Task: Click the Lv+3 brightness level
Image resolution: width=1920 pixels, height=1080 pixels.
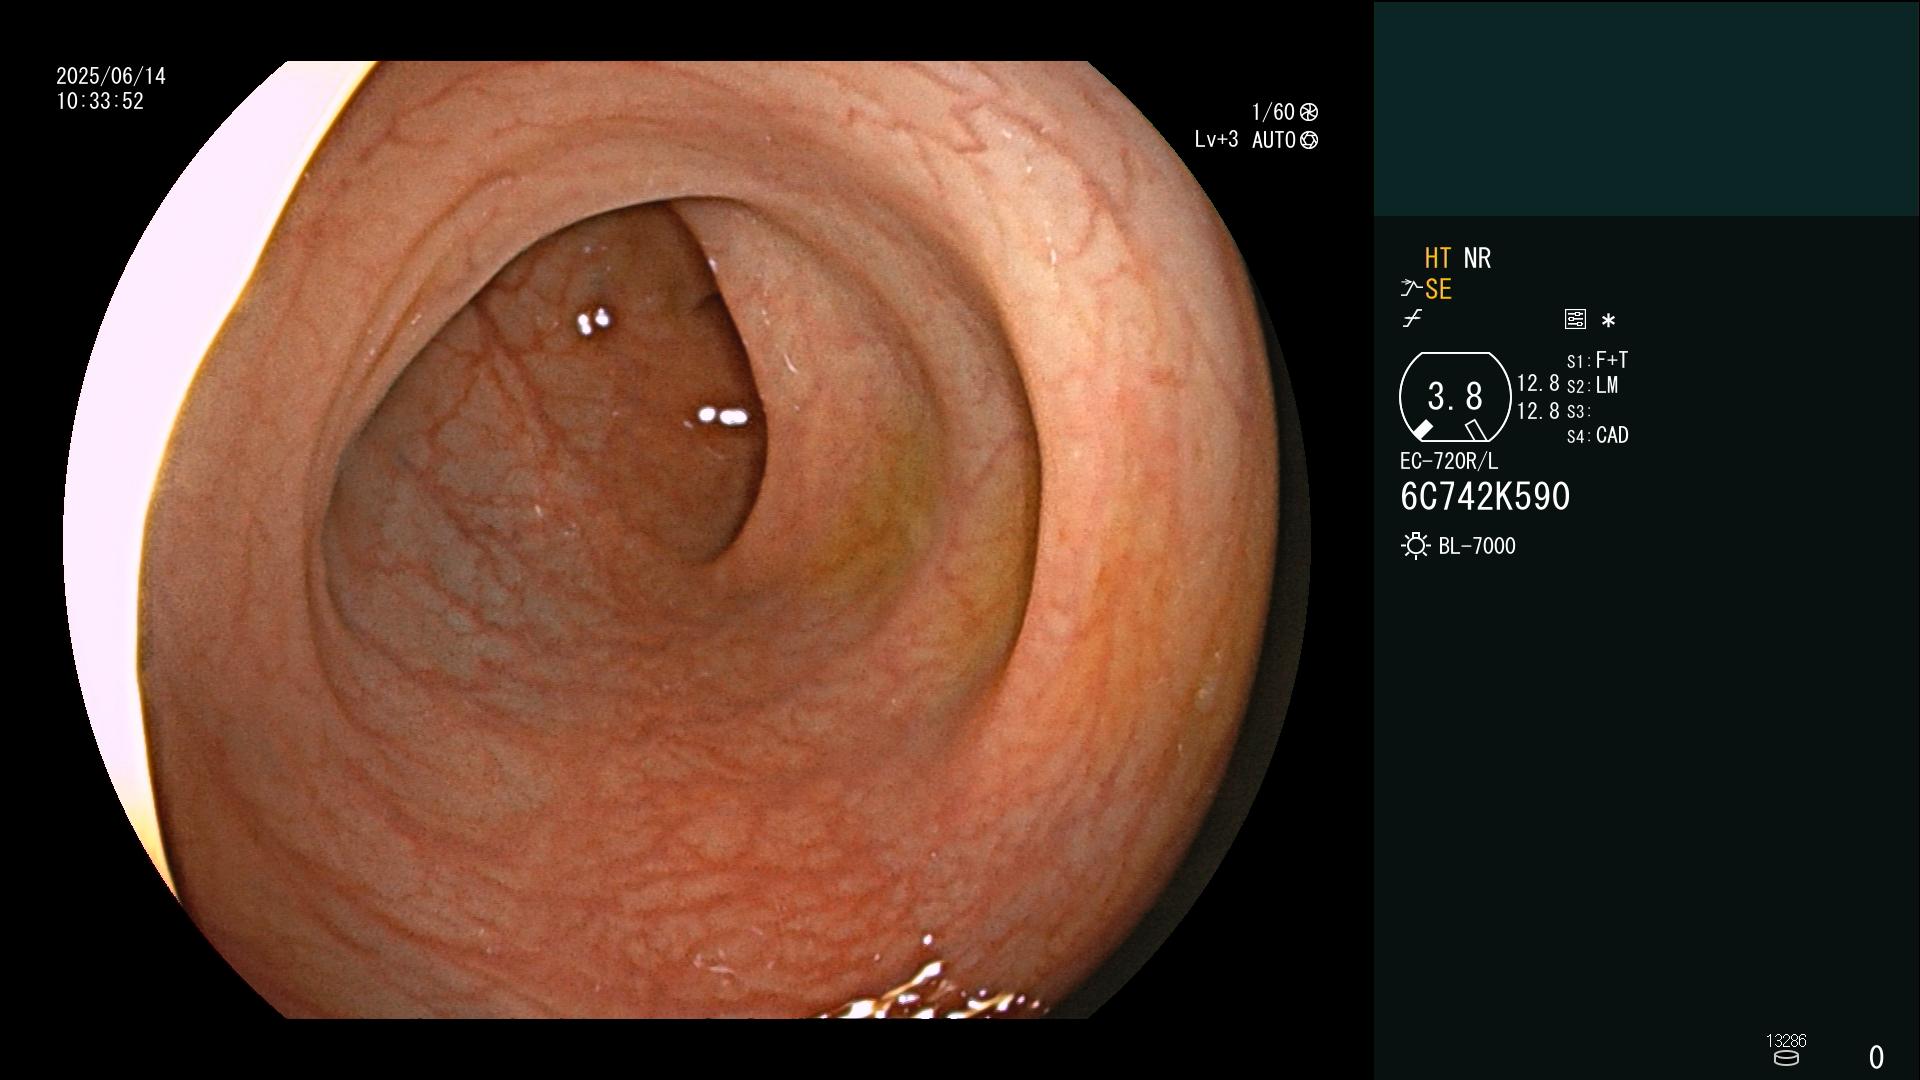Action: (x=1216, y=140)
